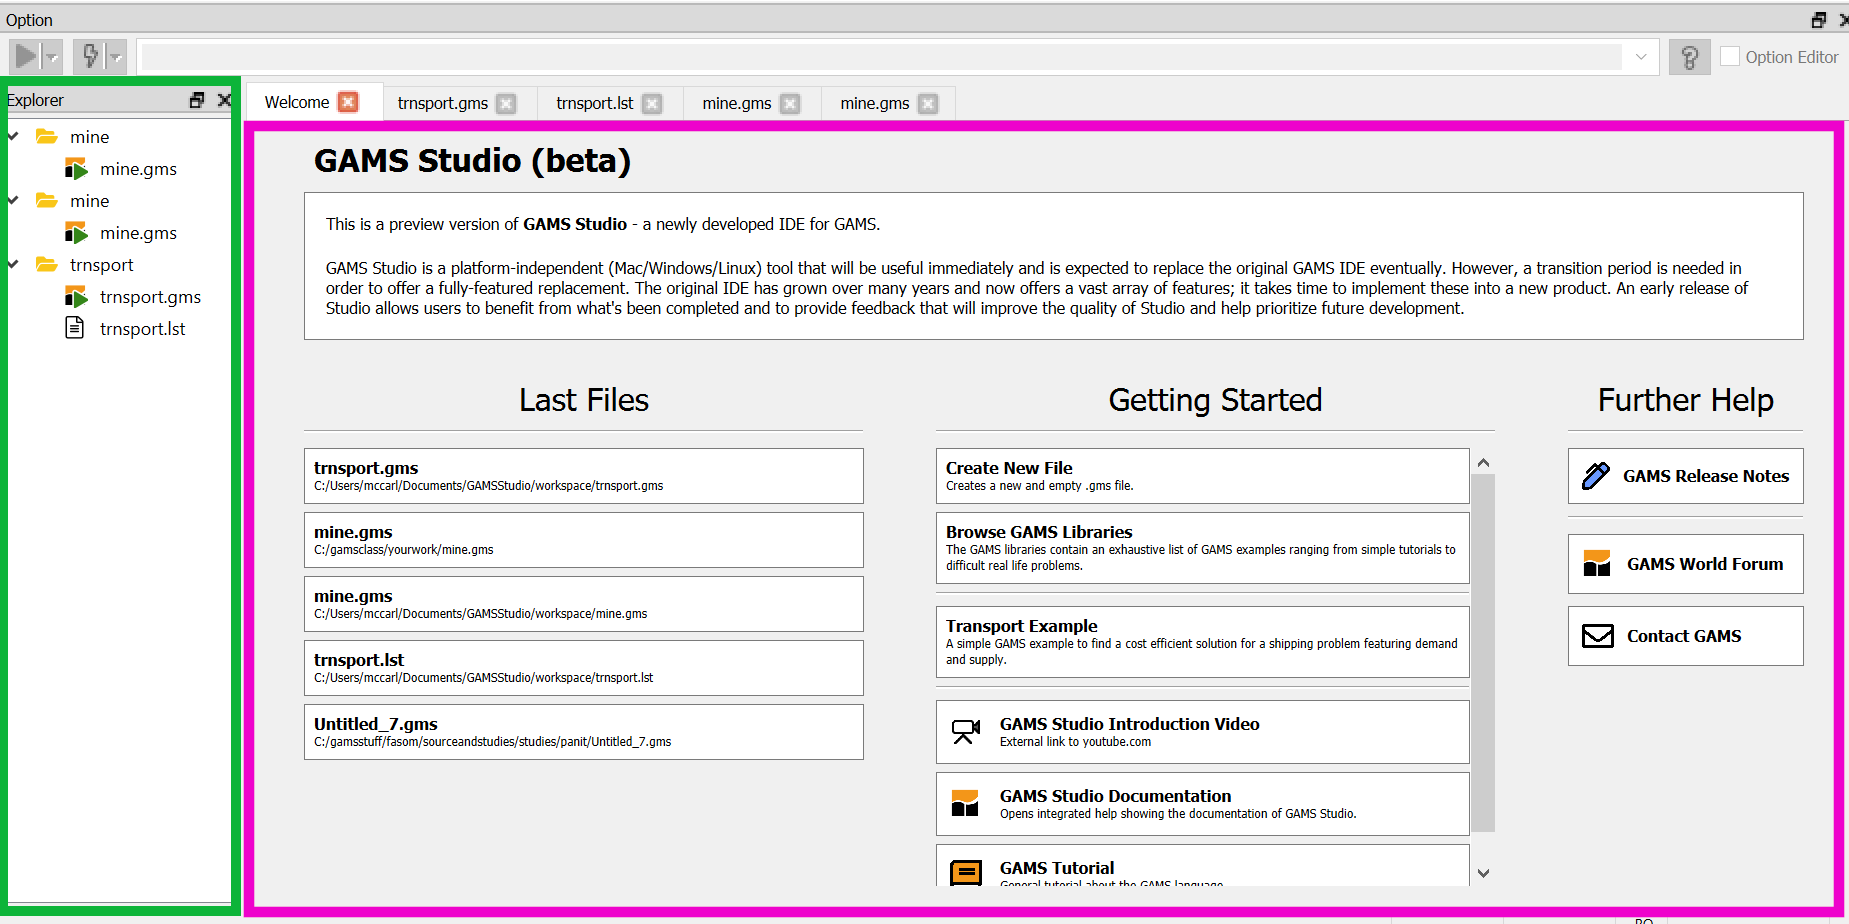1849x924 pixels.
Task: Open Untitled_7.gms from Last Files
Action: pos(584,732)
